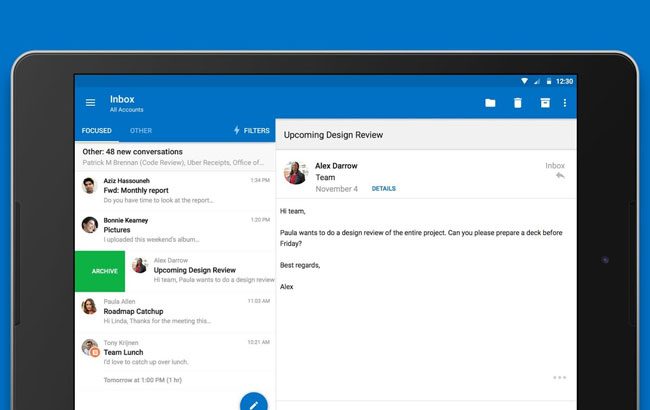The image size is (650, 410).
Task: Expand quoted text with the three dots in the message body
Action: (x=559, y=378)
